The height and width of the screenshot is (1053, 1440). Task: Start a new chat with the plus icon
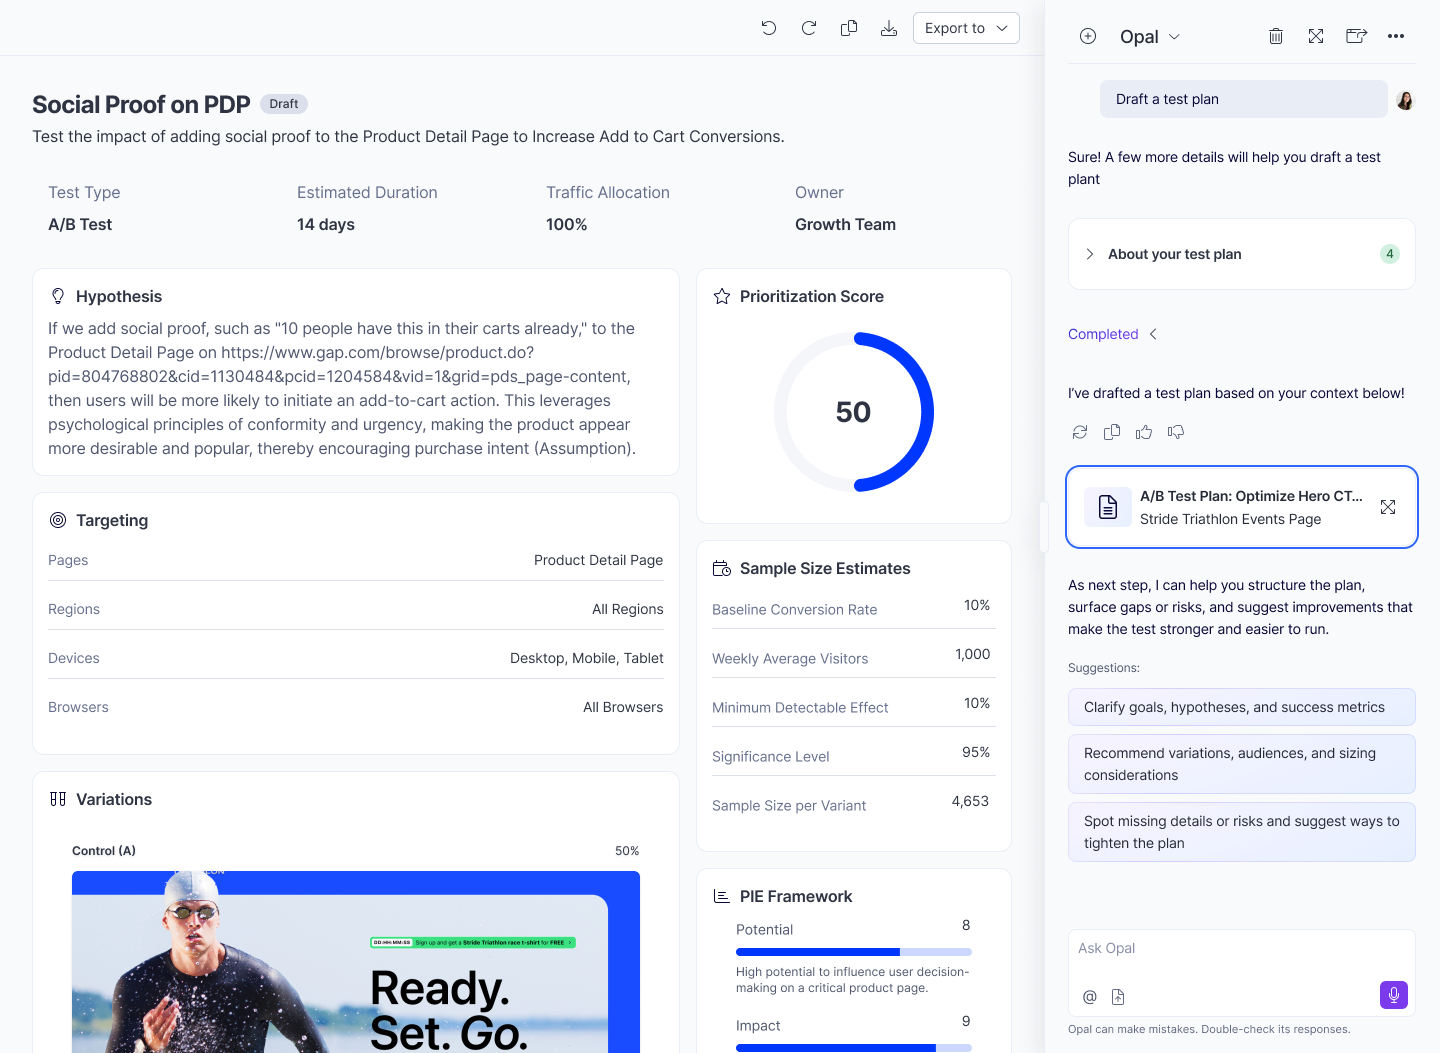[x=1087, y=36]
